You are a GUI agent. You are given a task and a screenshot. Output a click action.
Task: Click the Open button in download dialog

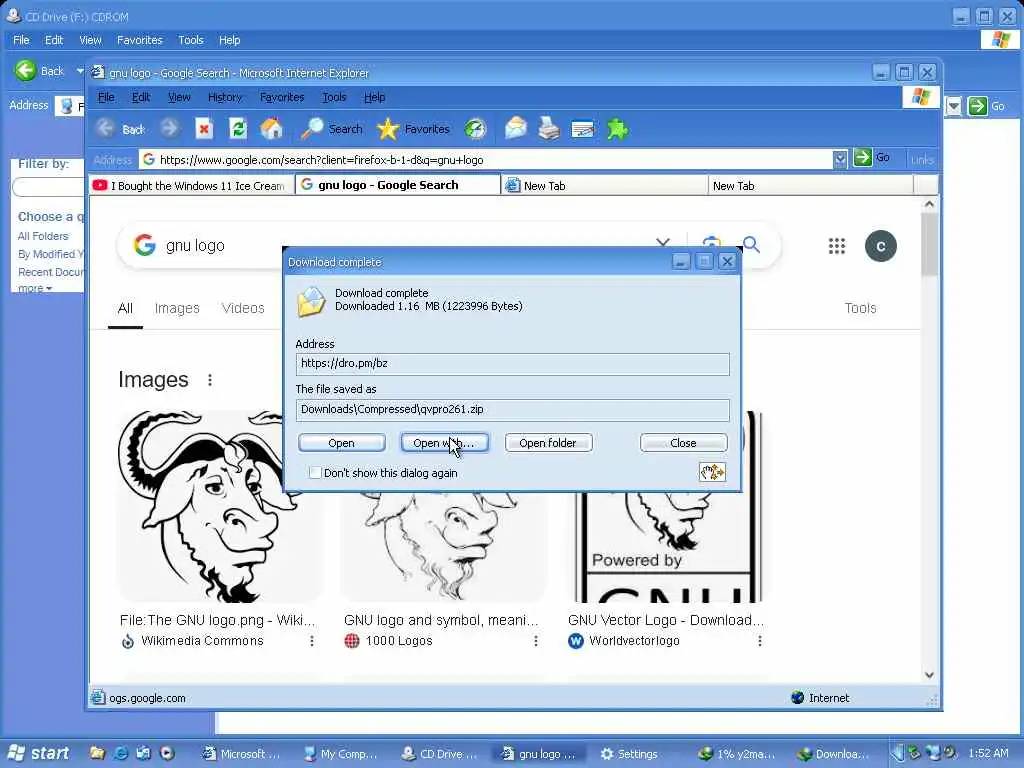pos(342,443)
